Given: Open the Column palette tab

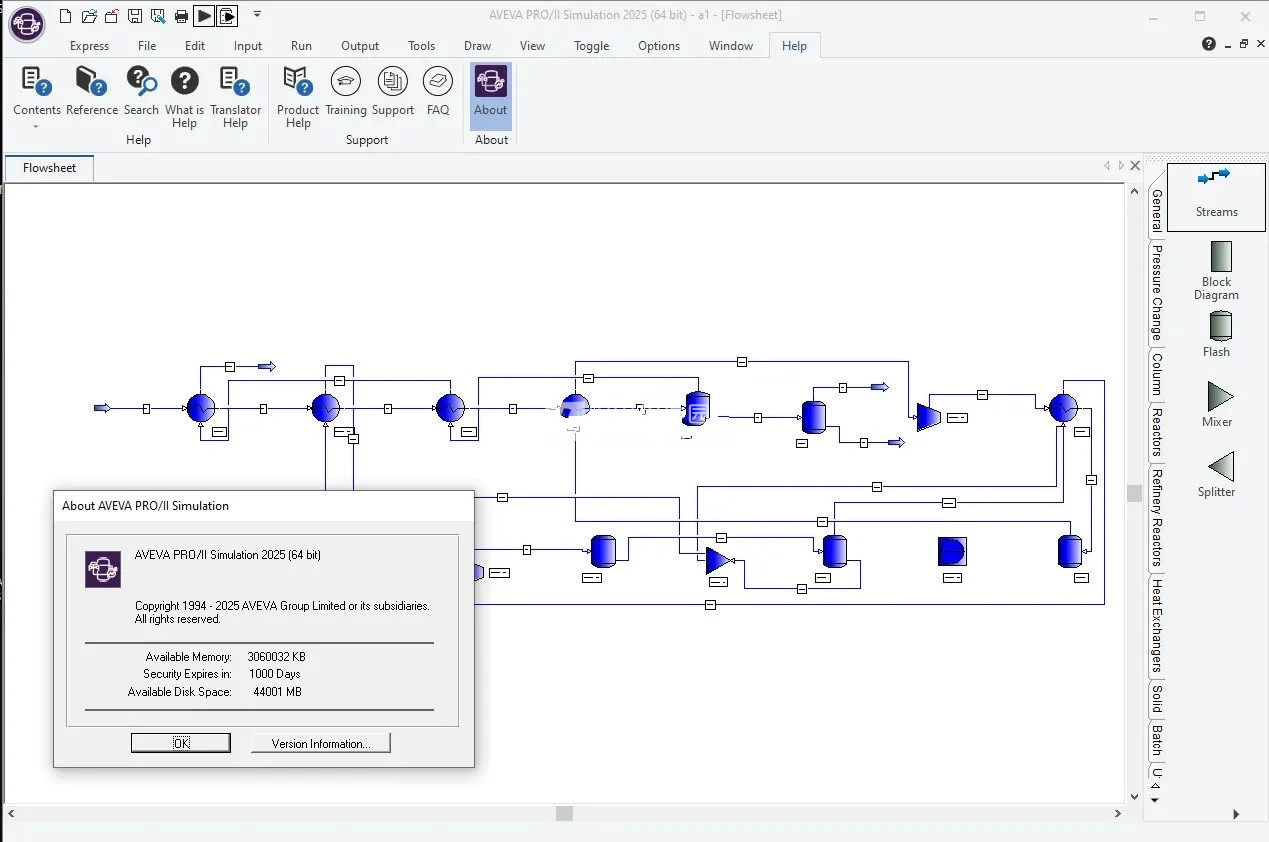Looking at the screenshot, I should pos(1157,374).
